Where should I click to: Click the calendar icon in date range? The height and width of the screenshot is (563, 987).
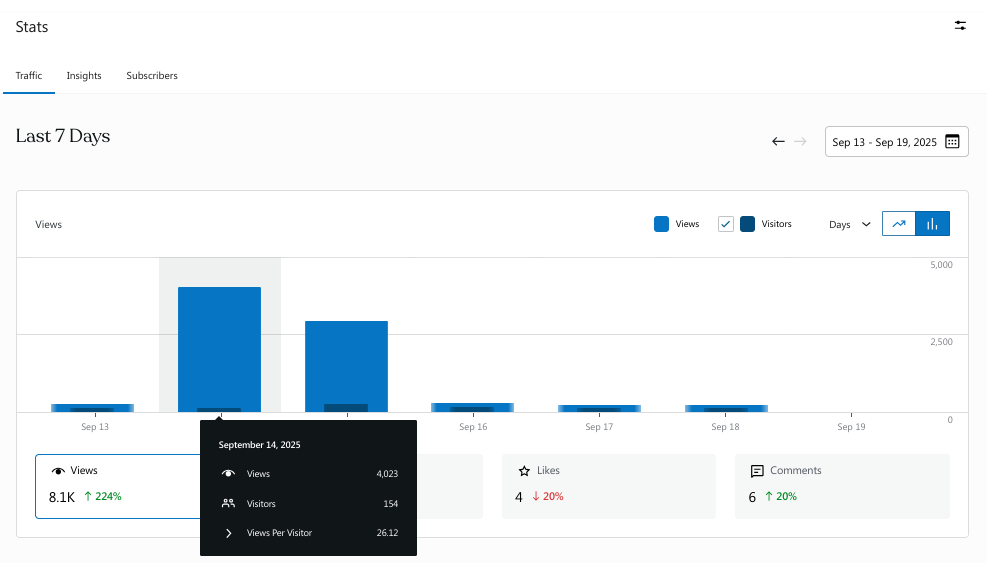point(952,142)
